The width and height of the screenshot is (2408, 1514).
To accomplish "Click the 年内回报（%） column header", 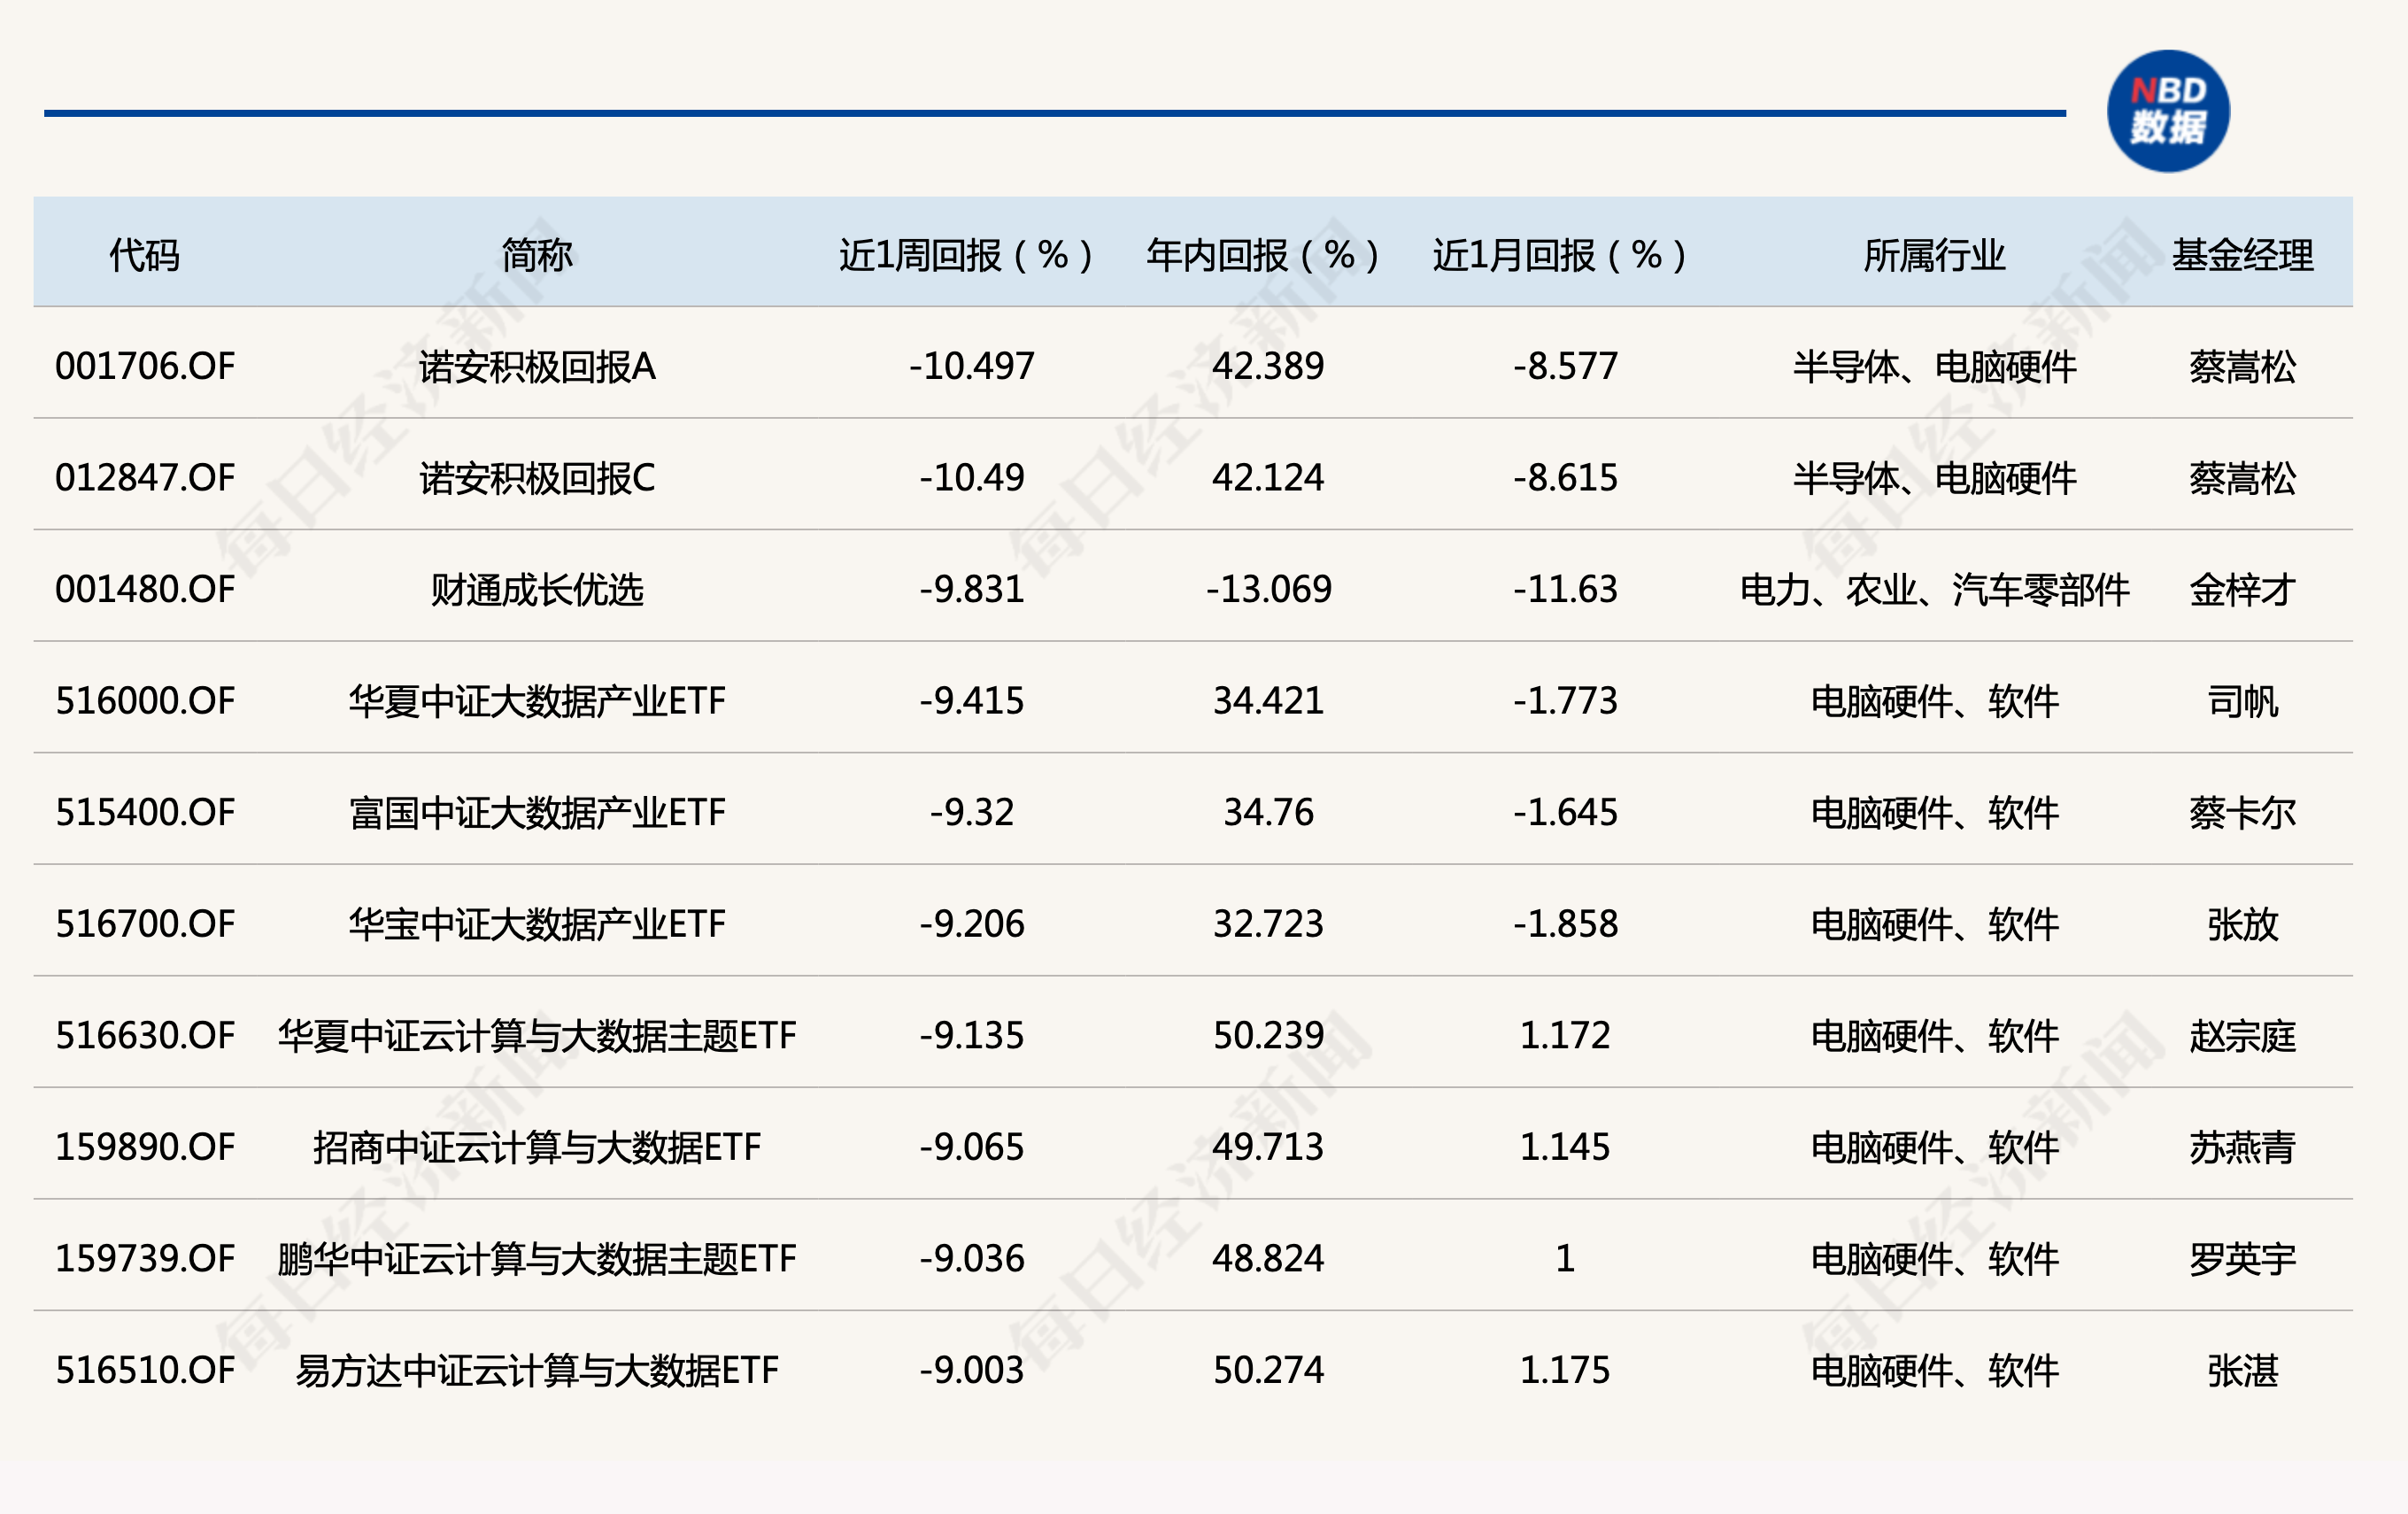I will tap(1264, 255).
